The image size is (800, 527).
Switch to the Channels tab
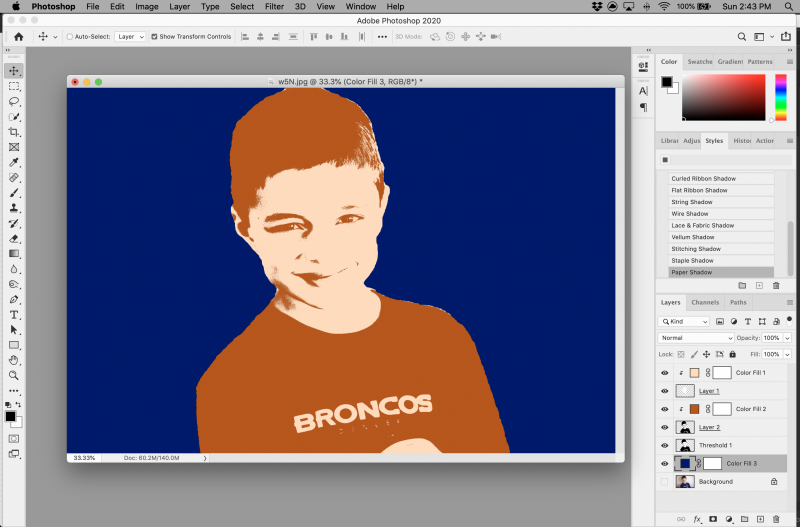[705, 303]
